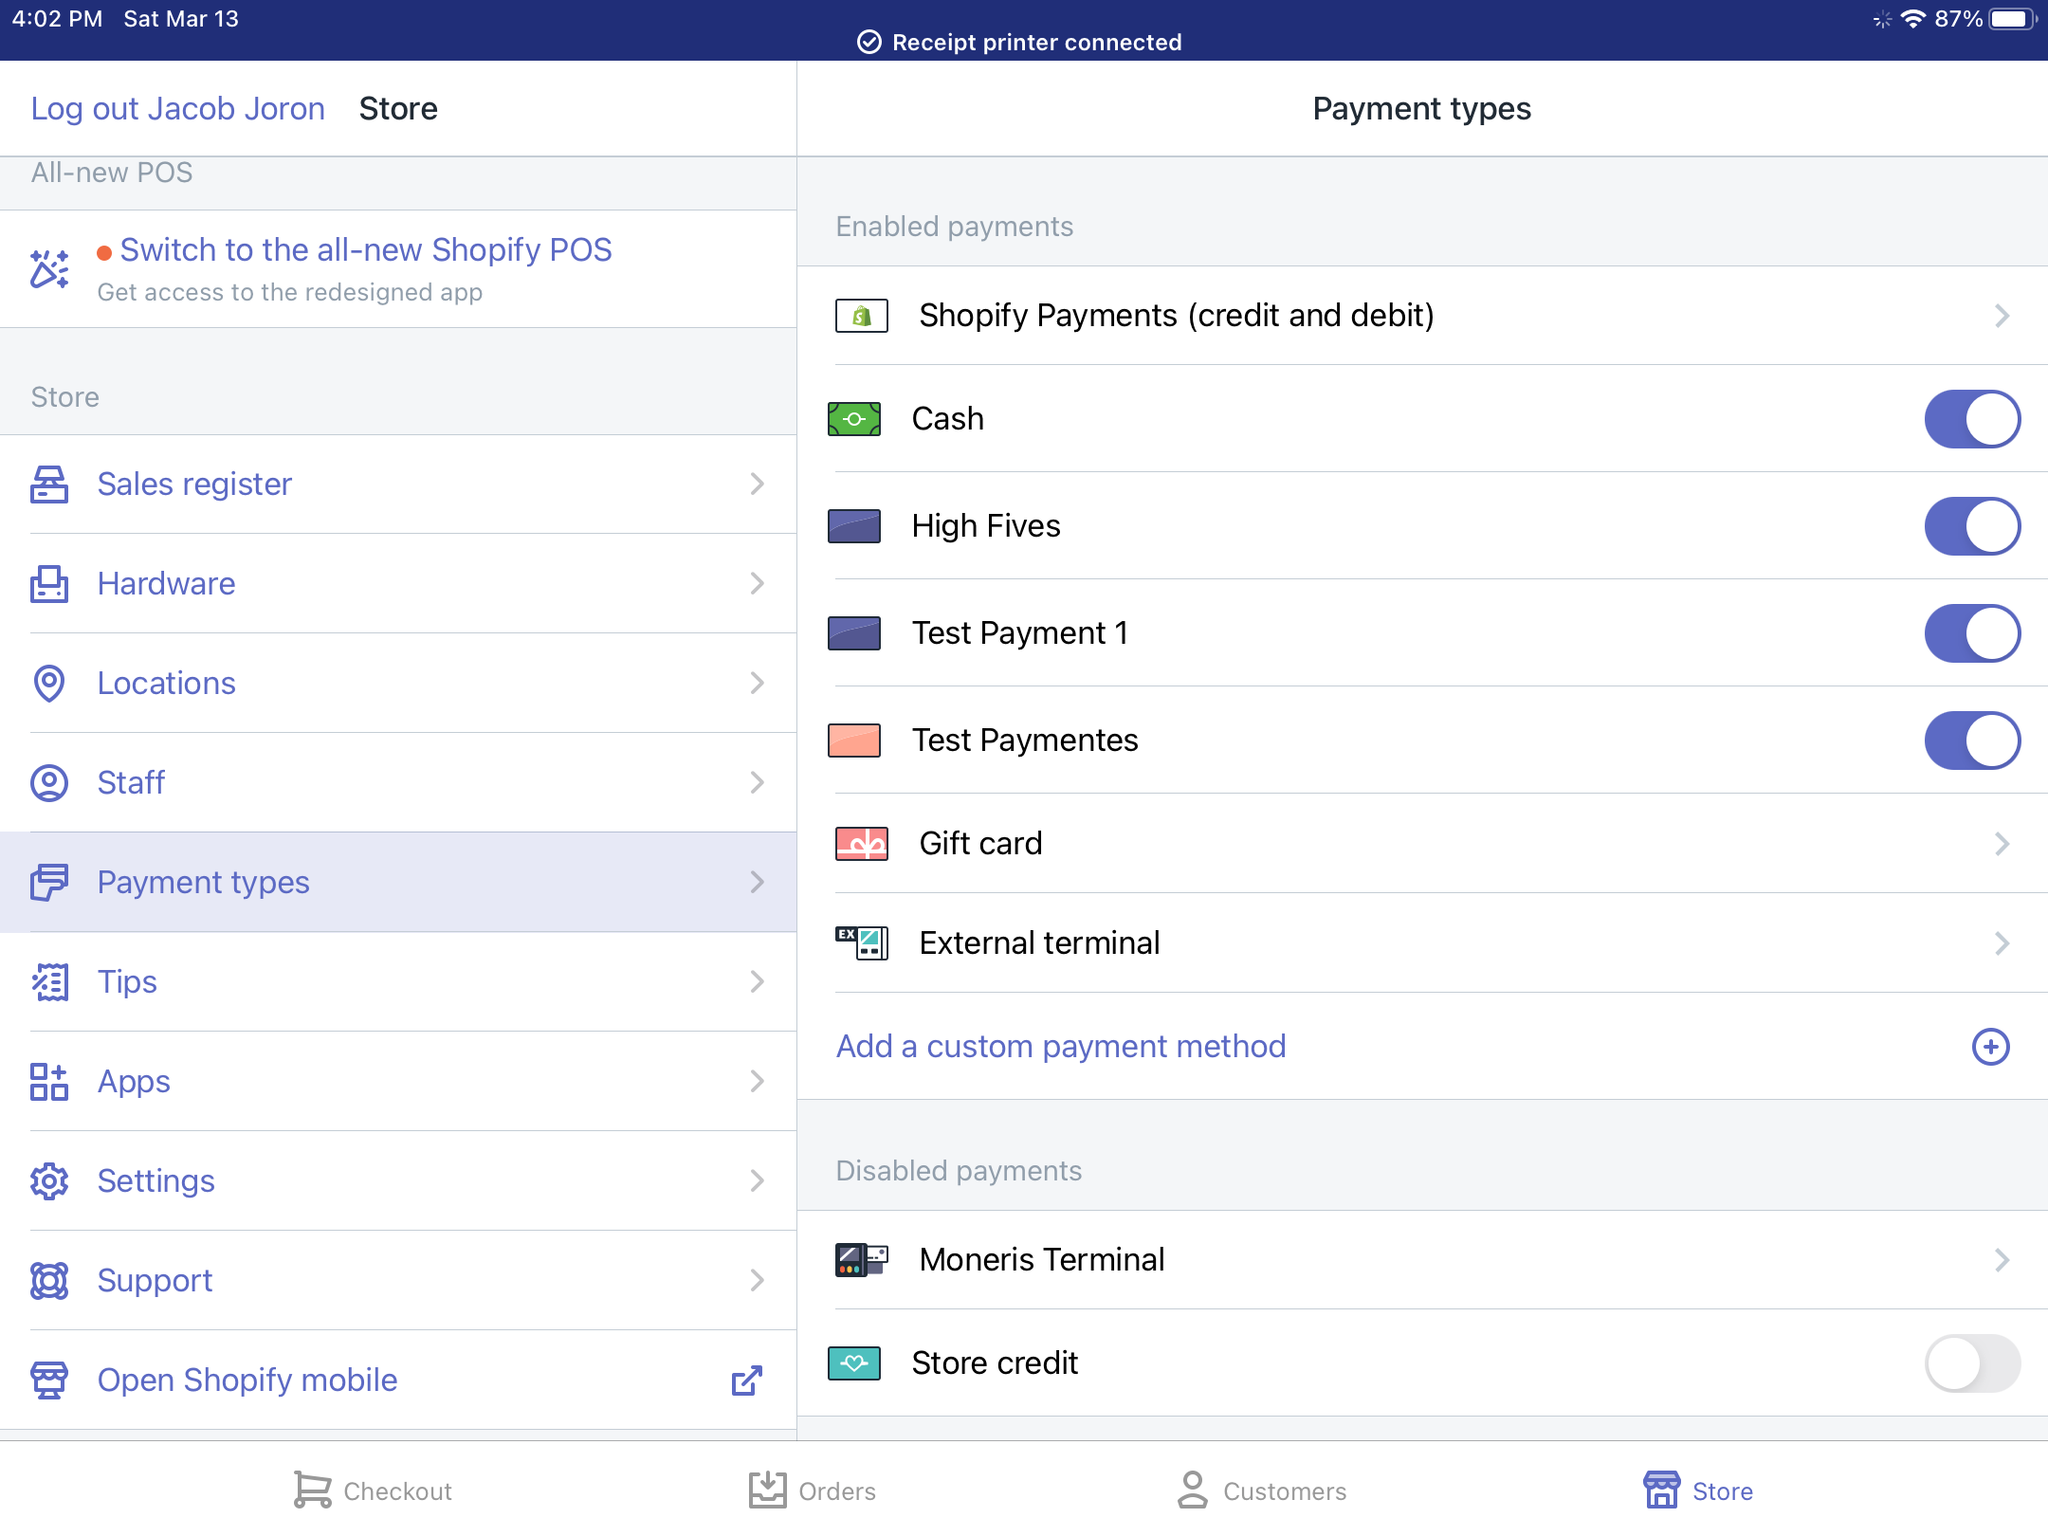Click the Test Paymentes color swatch
Image resolution: width=2048 pixels, height=1536 pixels.
pos(854,741)
